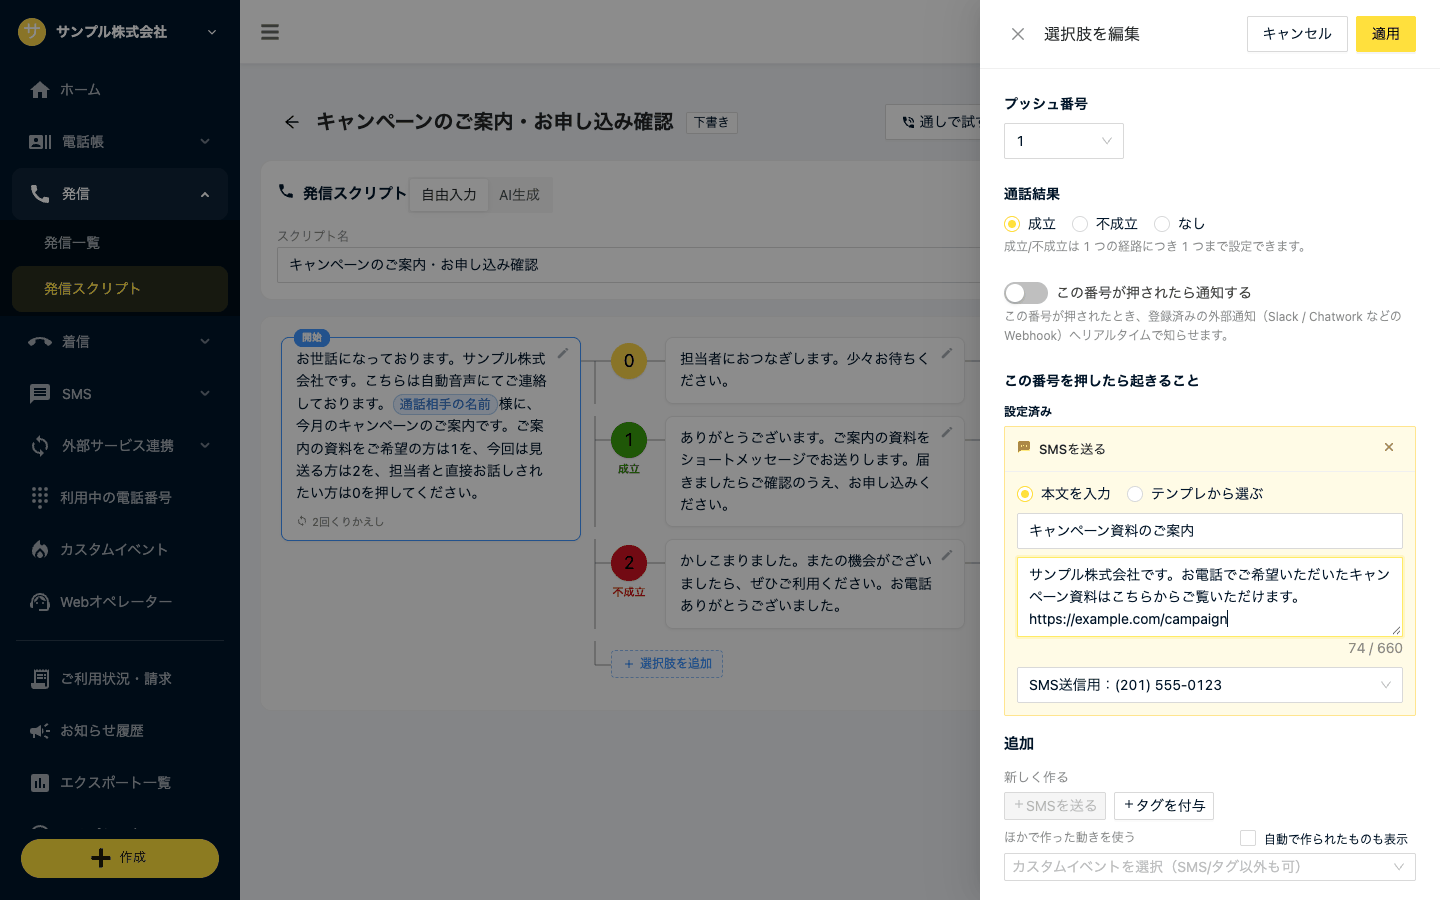The image size is (1440, 900).
Task: Select the 成立 radio button
Action: tap(1012, 224)
